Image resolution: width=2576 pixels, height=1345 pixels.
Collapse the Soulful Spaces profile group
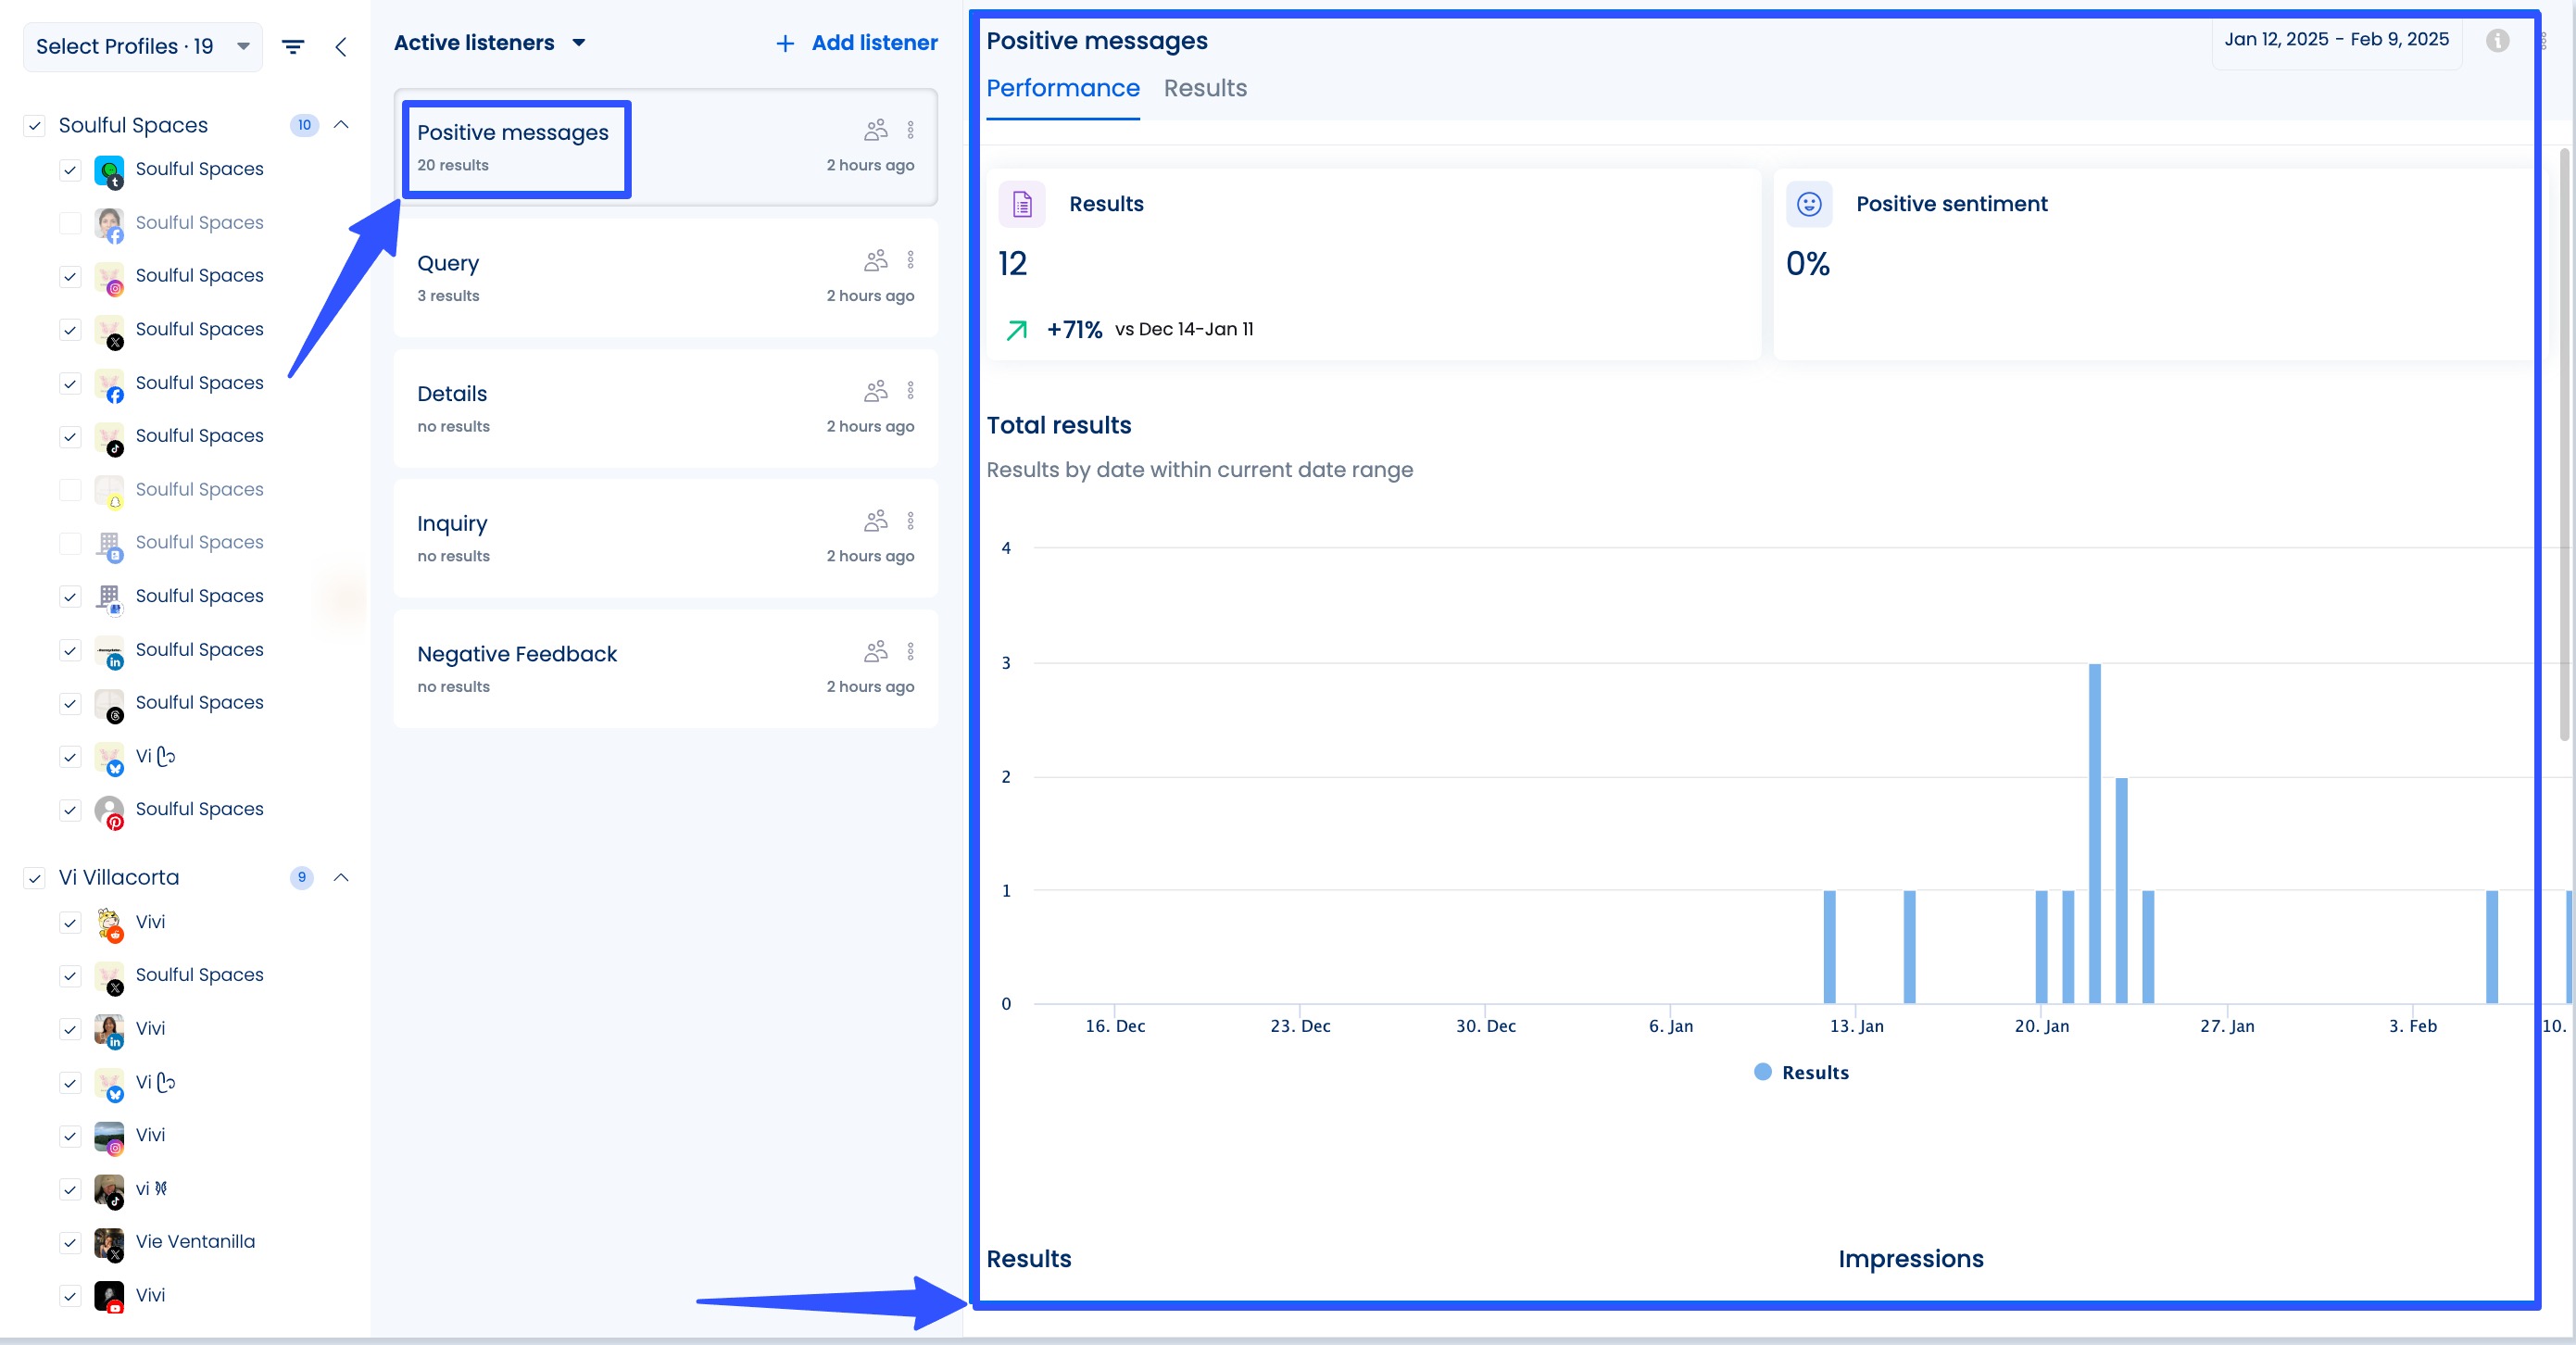click(341, 125)
